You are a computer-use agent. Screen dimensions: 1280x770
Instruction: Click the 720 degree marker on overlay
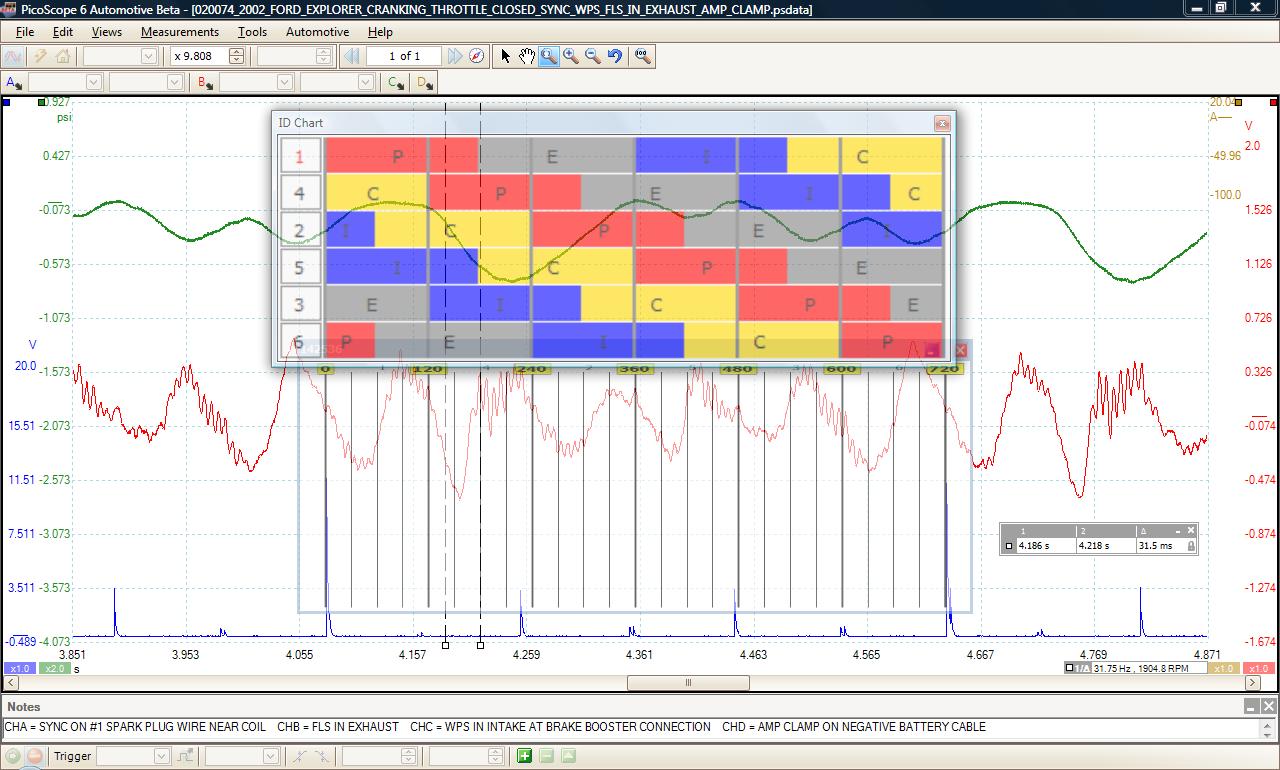click(944, 368)
